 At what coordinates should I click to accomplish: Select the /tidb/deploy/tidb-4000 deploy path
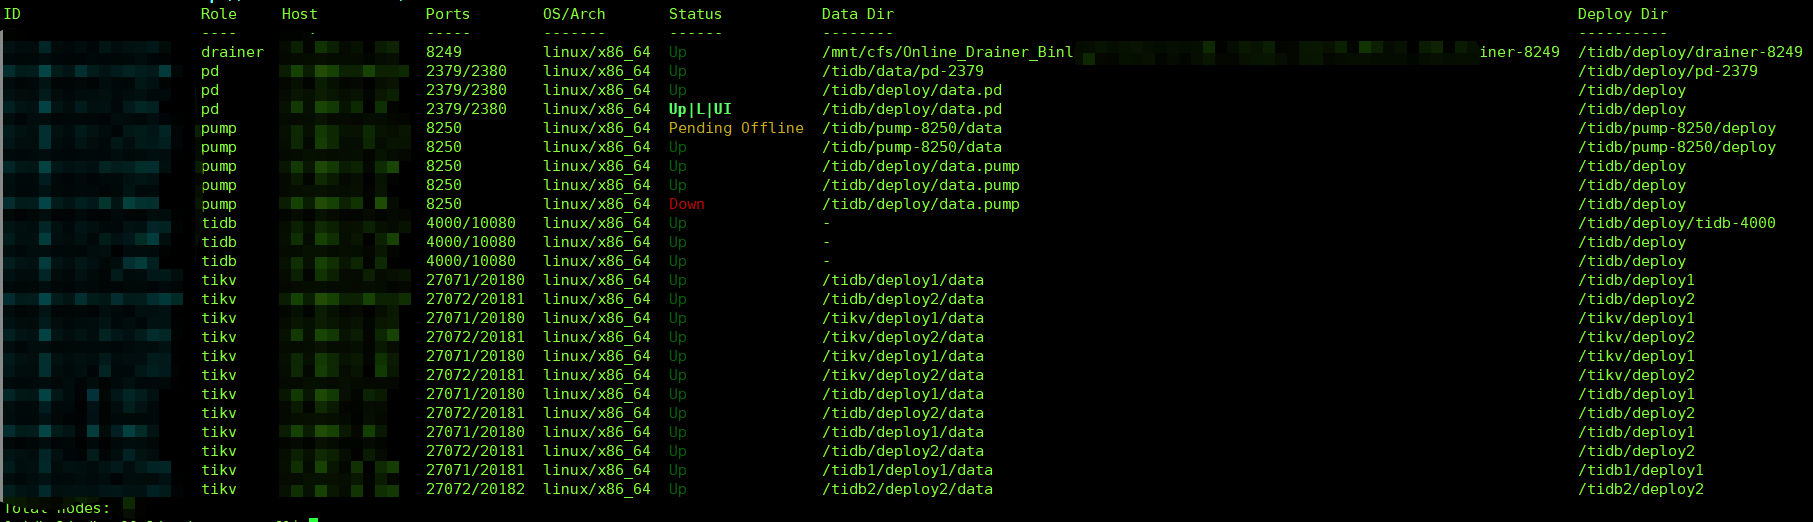[1676, 223]
